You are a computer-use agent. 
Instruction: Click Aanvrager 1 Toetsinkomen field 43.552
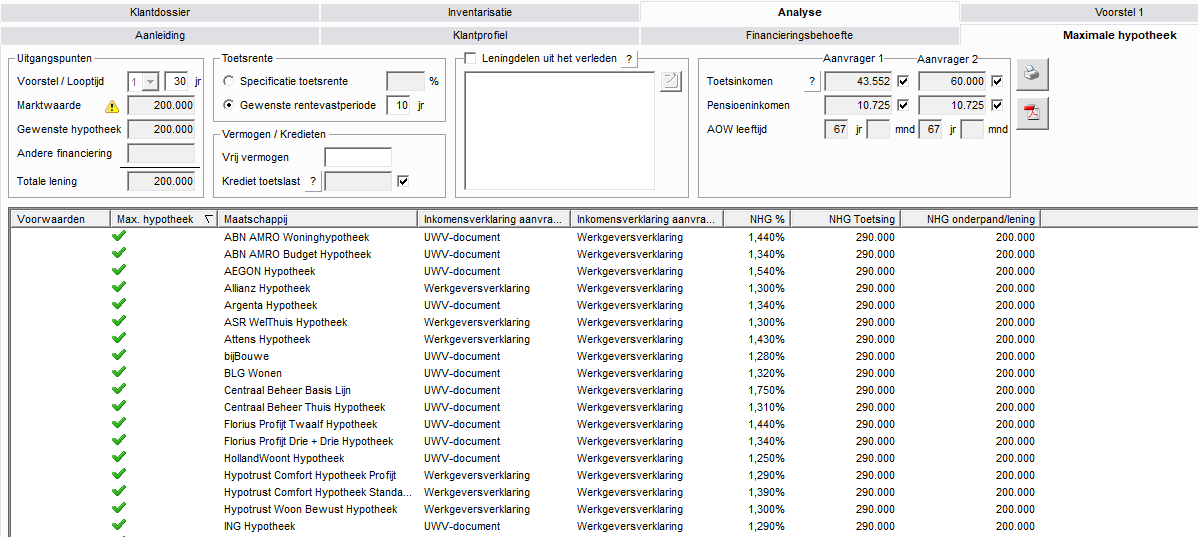pyautogui.click(x=859, y=82)
